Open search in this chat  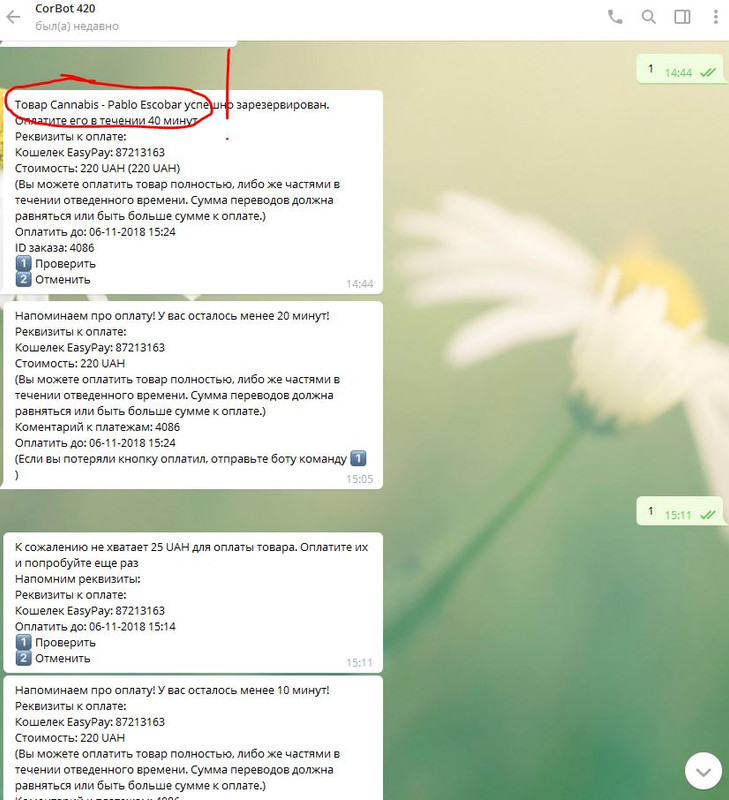pyautogui.click(x=648, y=17)
